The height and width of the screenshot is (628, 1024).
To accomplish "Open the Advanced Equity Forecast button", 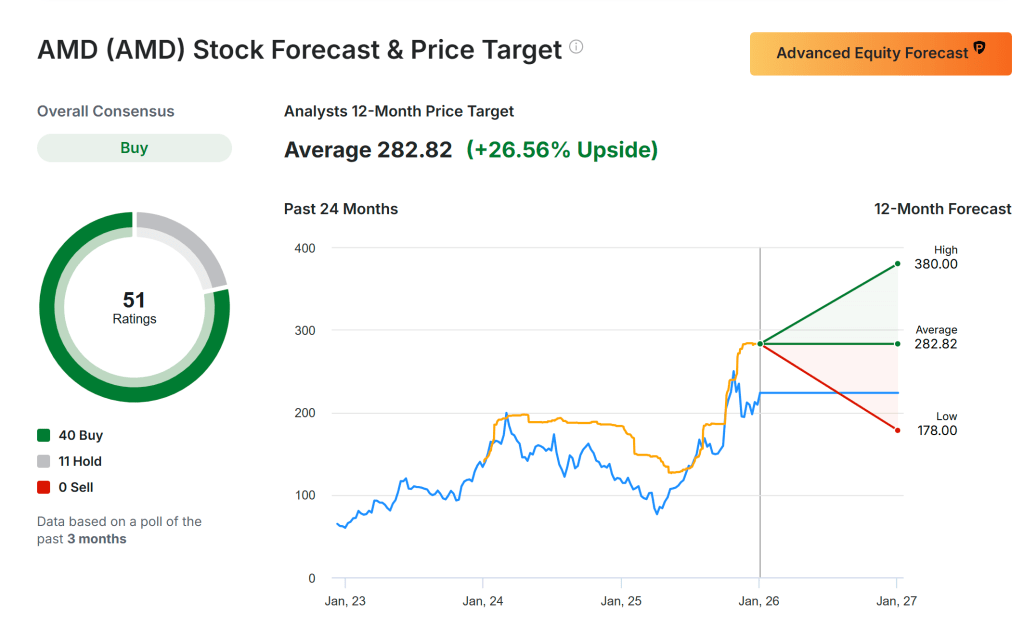I will click(881, 53).
